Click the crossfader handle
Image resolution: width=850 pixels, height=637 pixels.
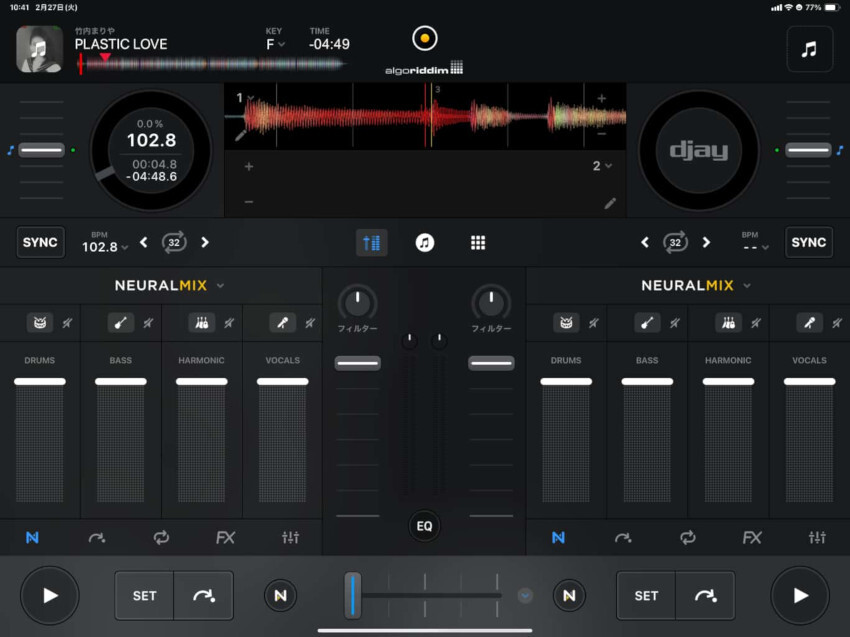click(x=352, y=595)
